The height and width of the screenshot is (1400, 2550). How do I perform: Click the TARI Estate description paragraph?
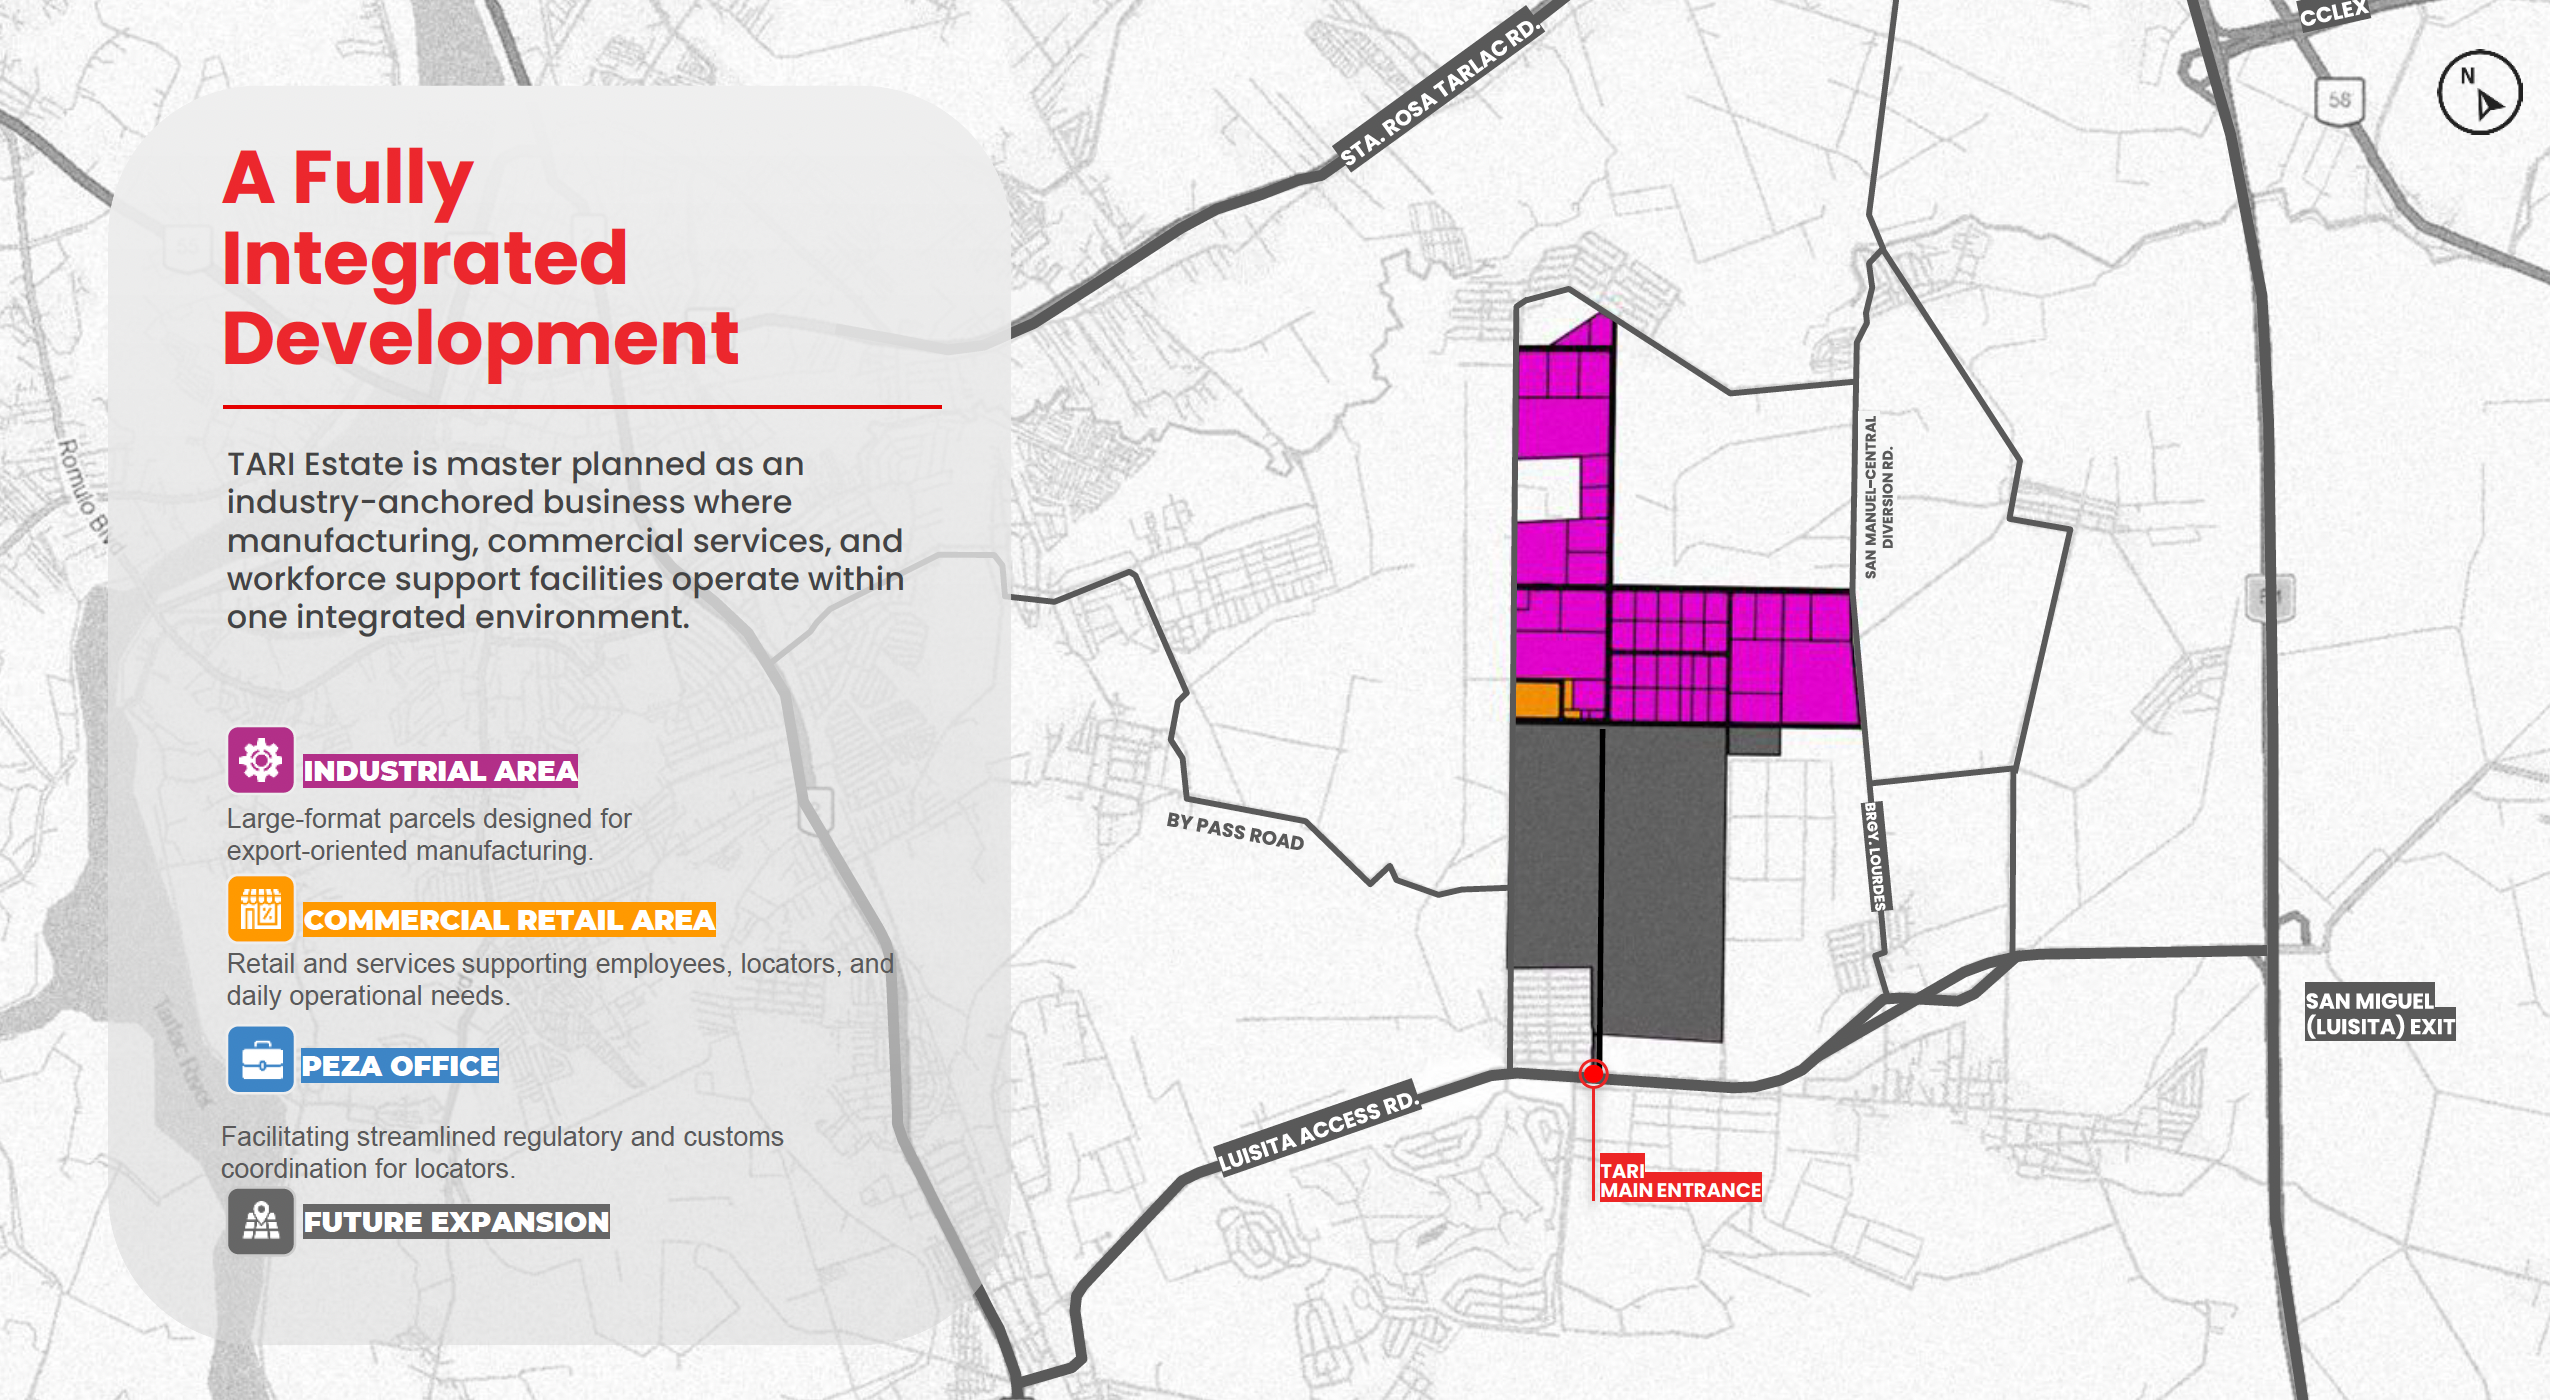[565, 540]
